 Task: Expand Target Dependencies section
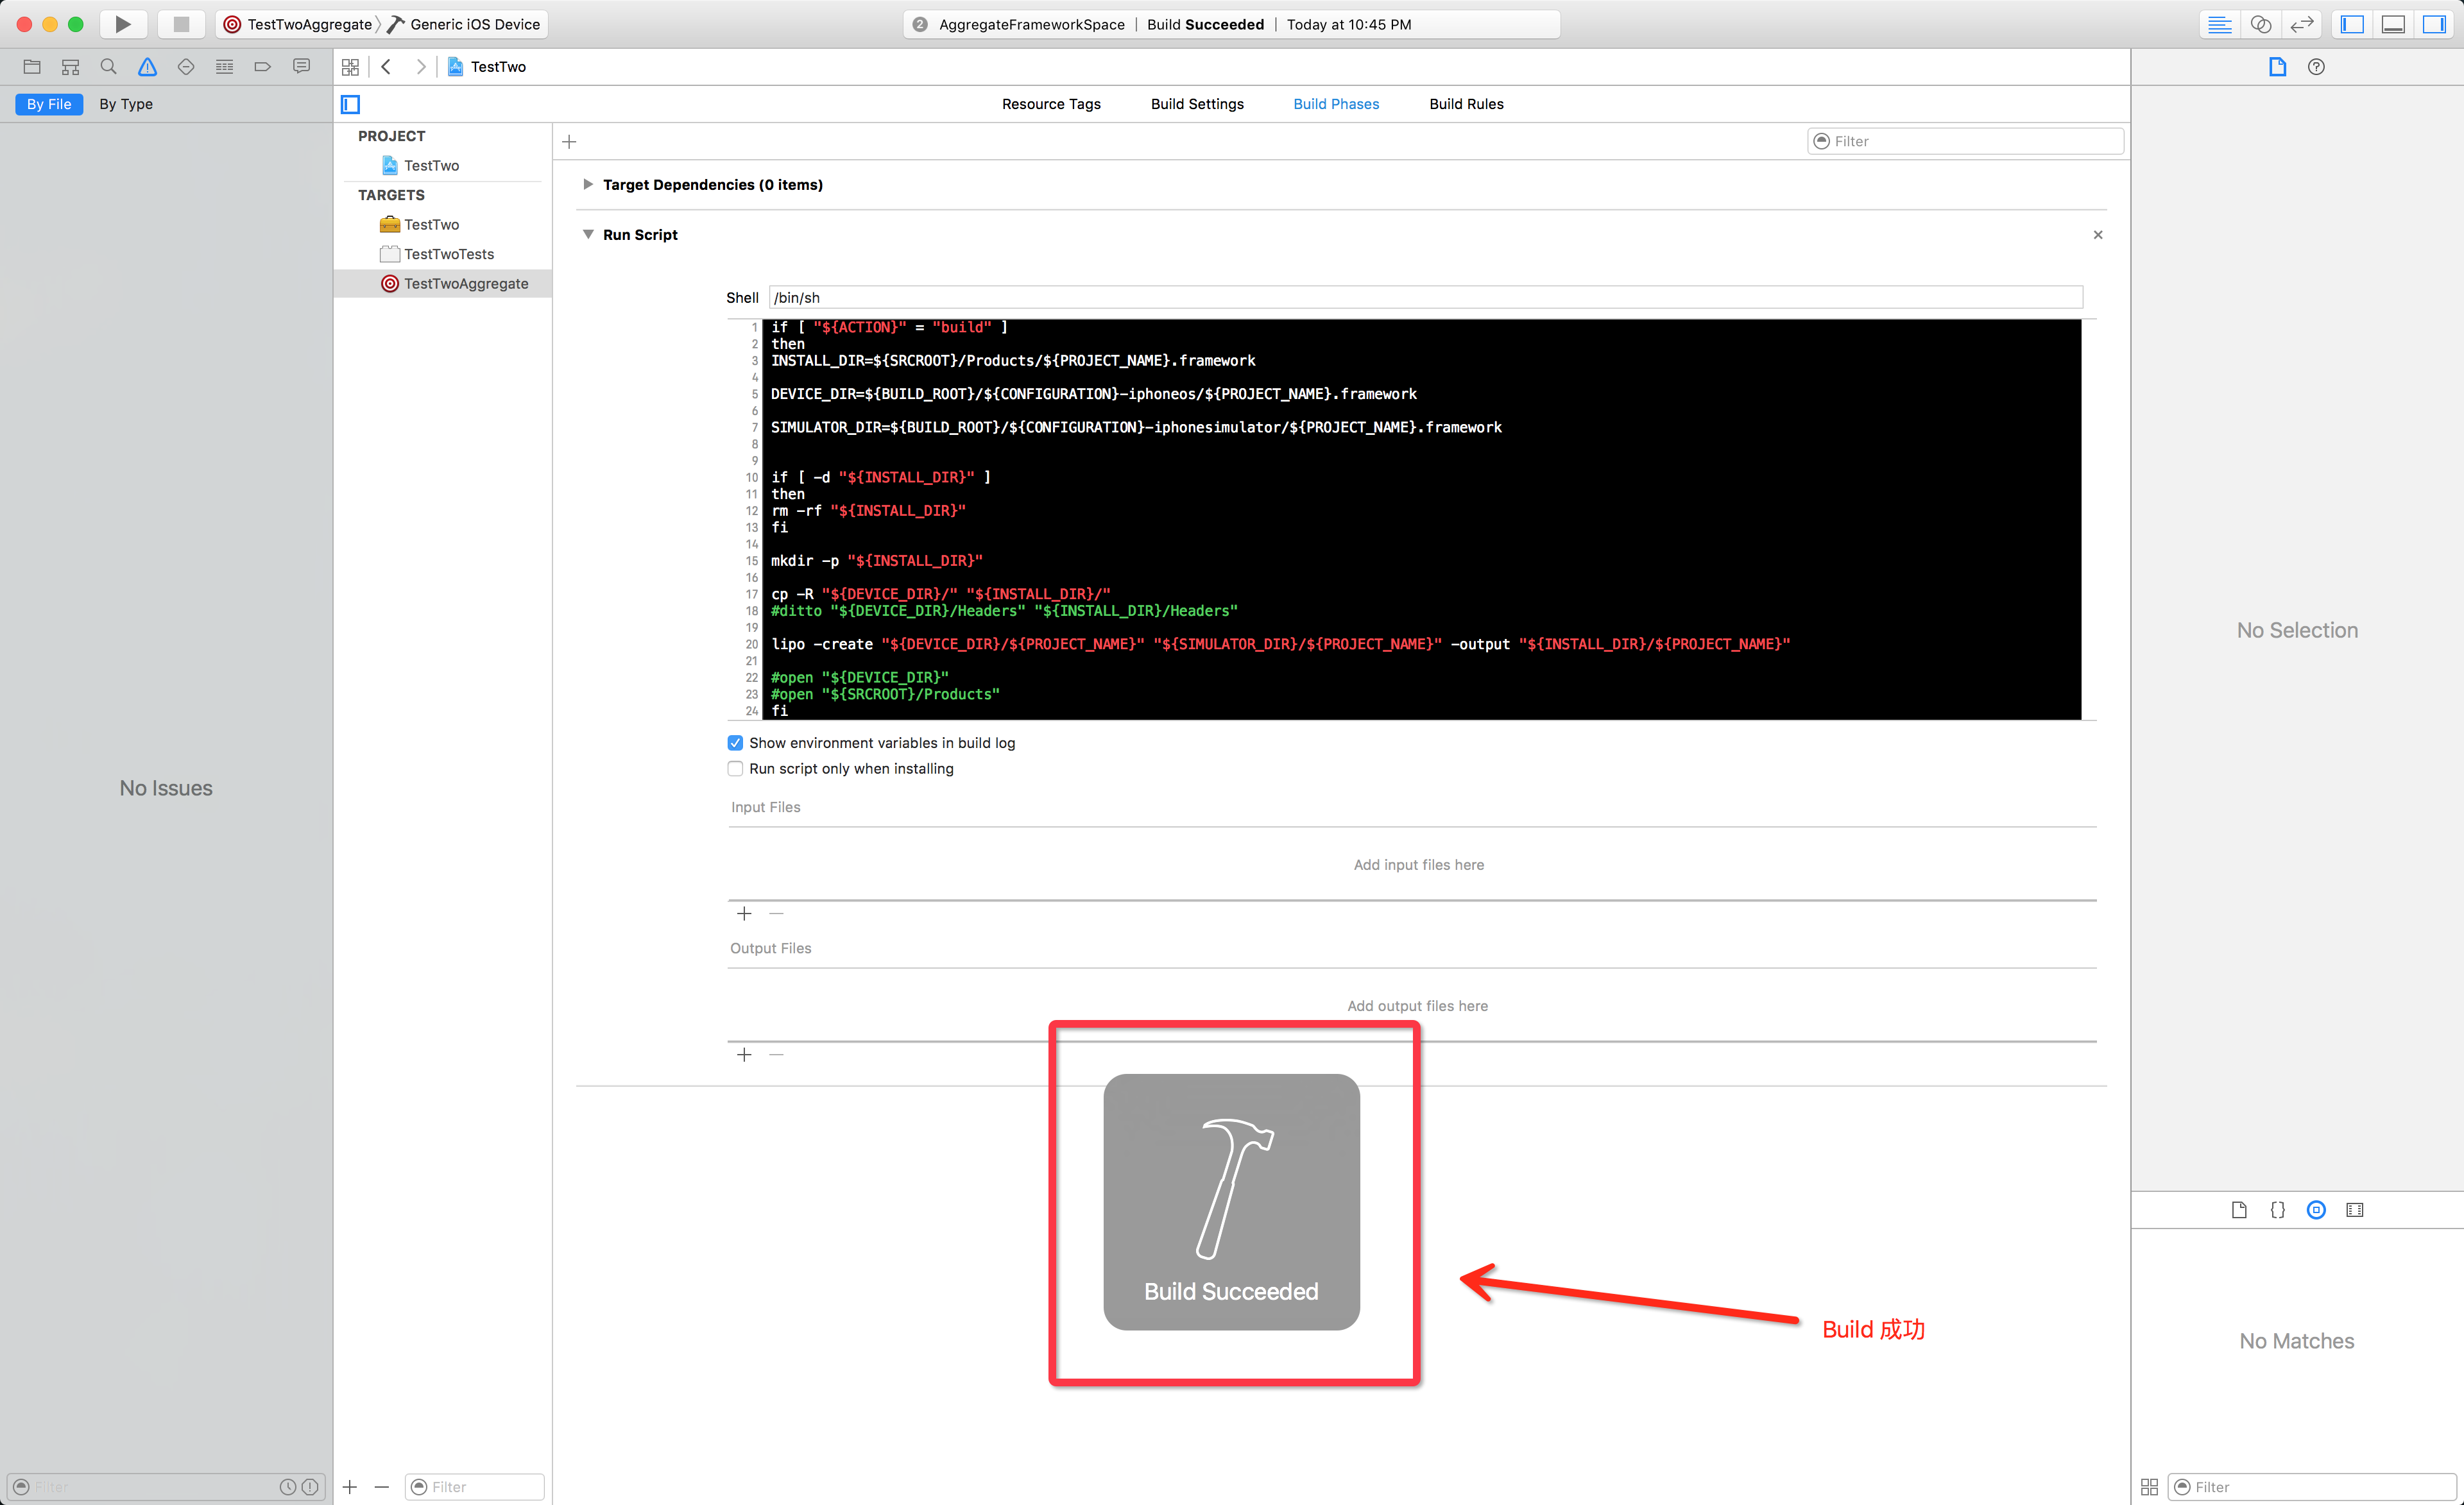(x=588, y=184)
